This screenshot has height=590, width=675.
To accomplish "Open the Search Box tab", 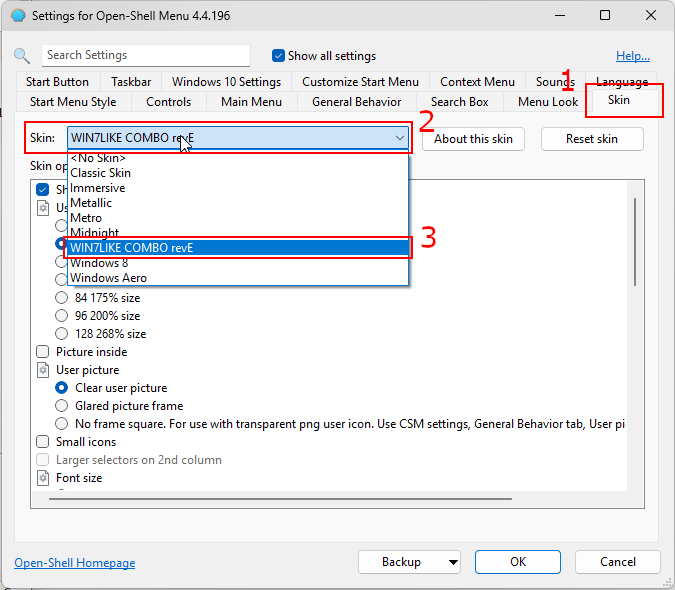I will [x=459, y=102].
